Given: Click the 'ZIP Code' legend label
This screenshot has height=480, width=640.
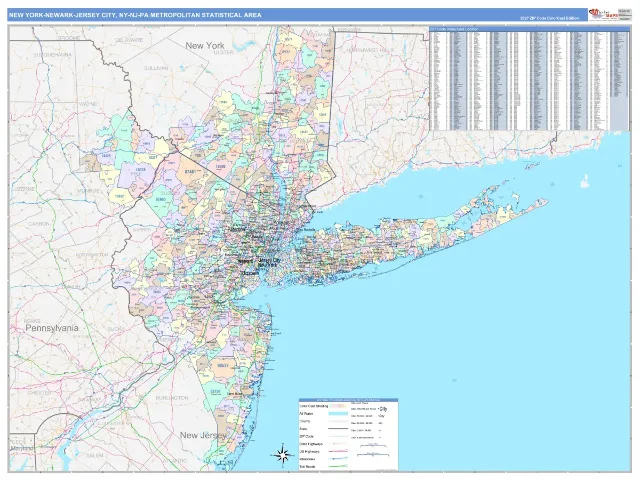Looking at the screenshot, I should pos(307,437).
